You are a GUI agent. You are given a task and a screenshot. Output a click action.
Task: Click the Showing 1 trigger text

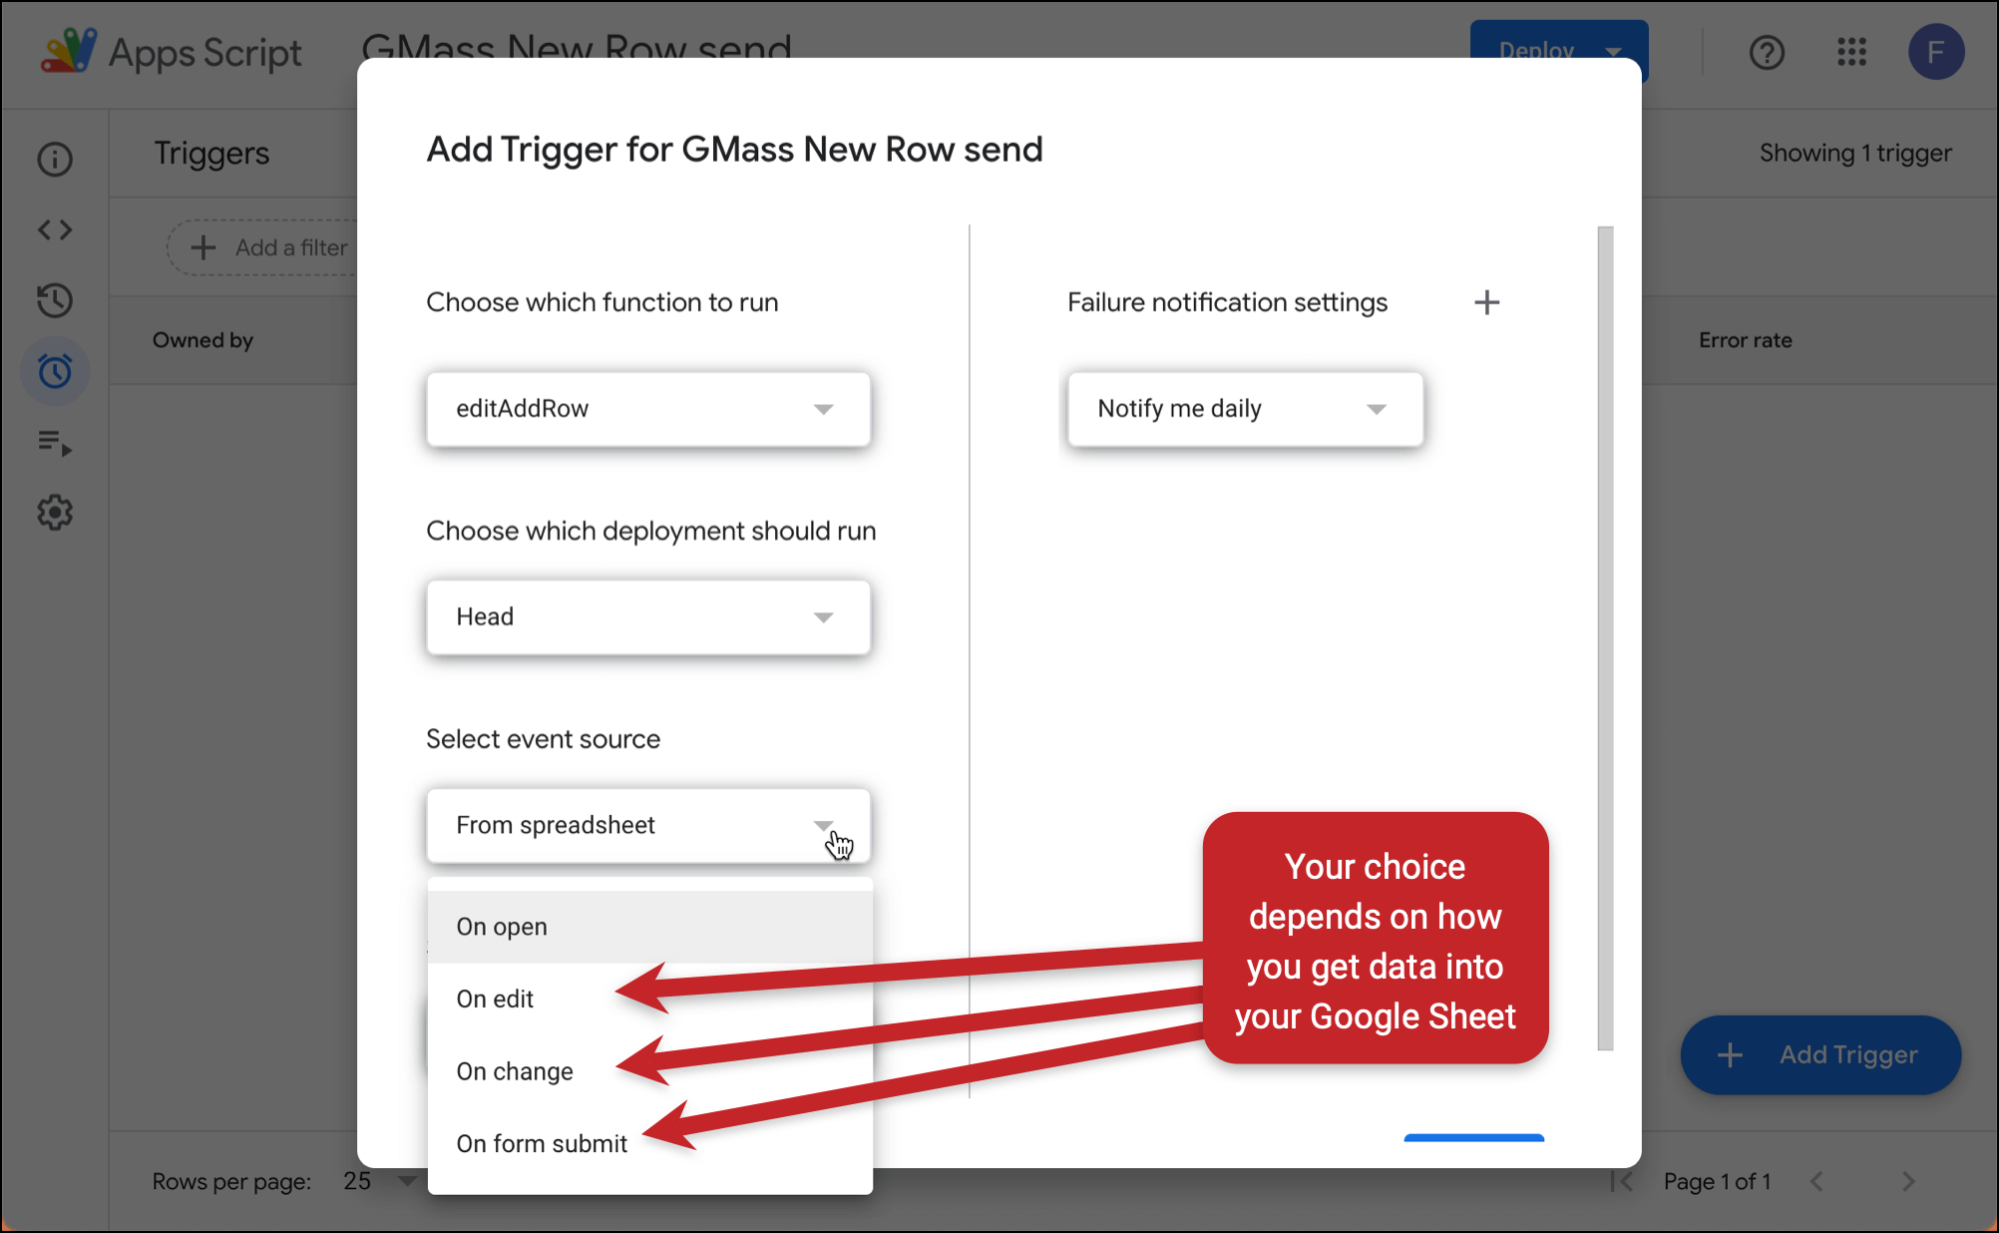[1855, 153]
